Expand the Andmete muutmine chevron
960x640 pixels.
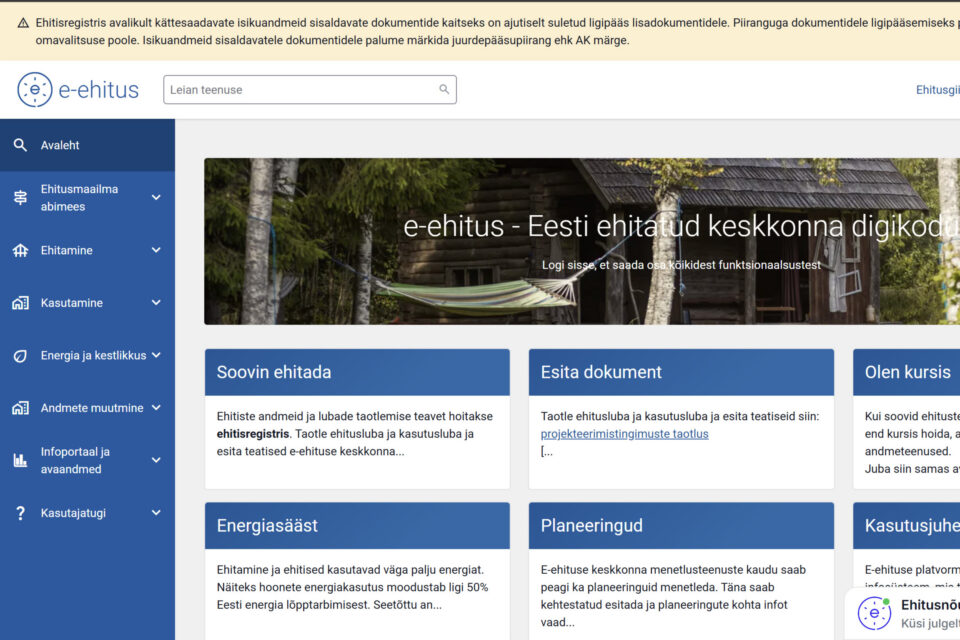[x=156, y=407]
